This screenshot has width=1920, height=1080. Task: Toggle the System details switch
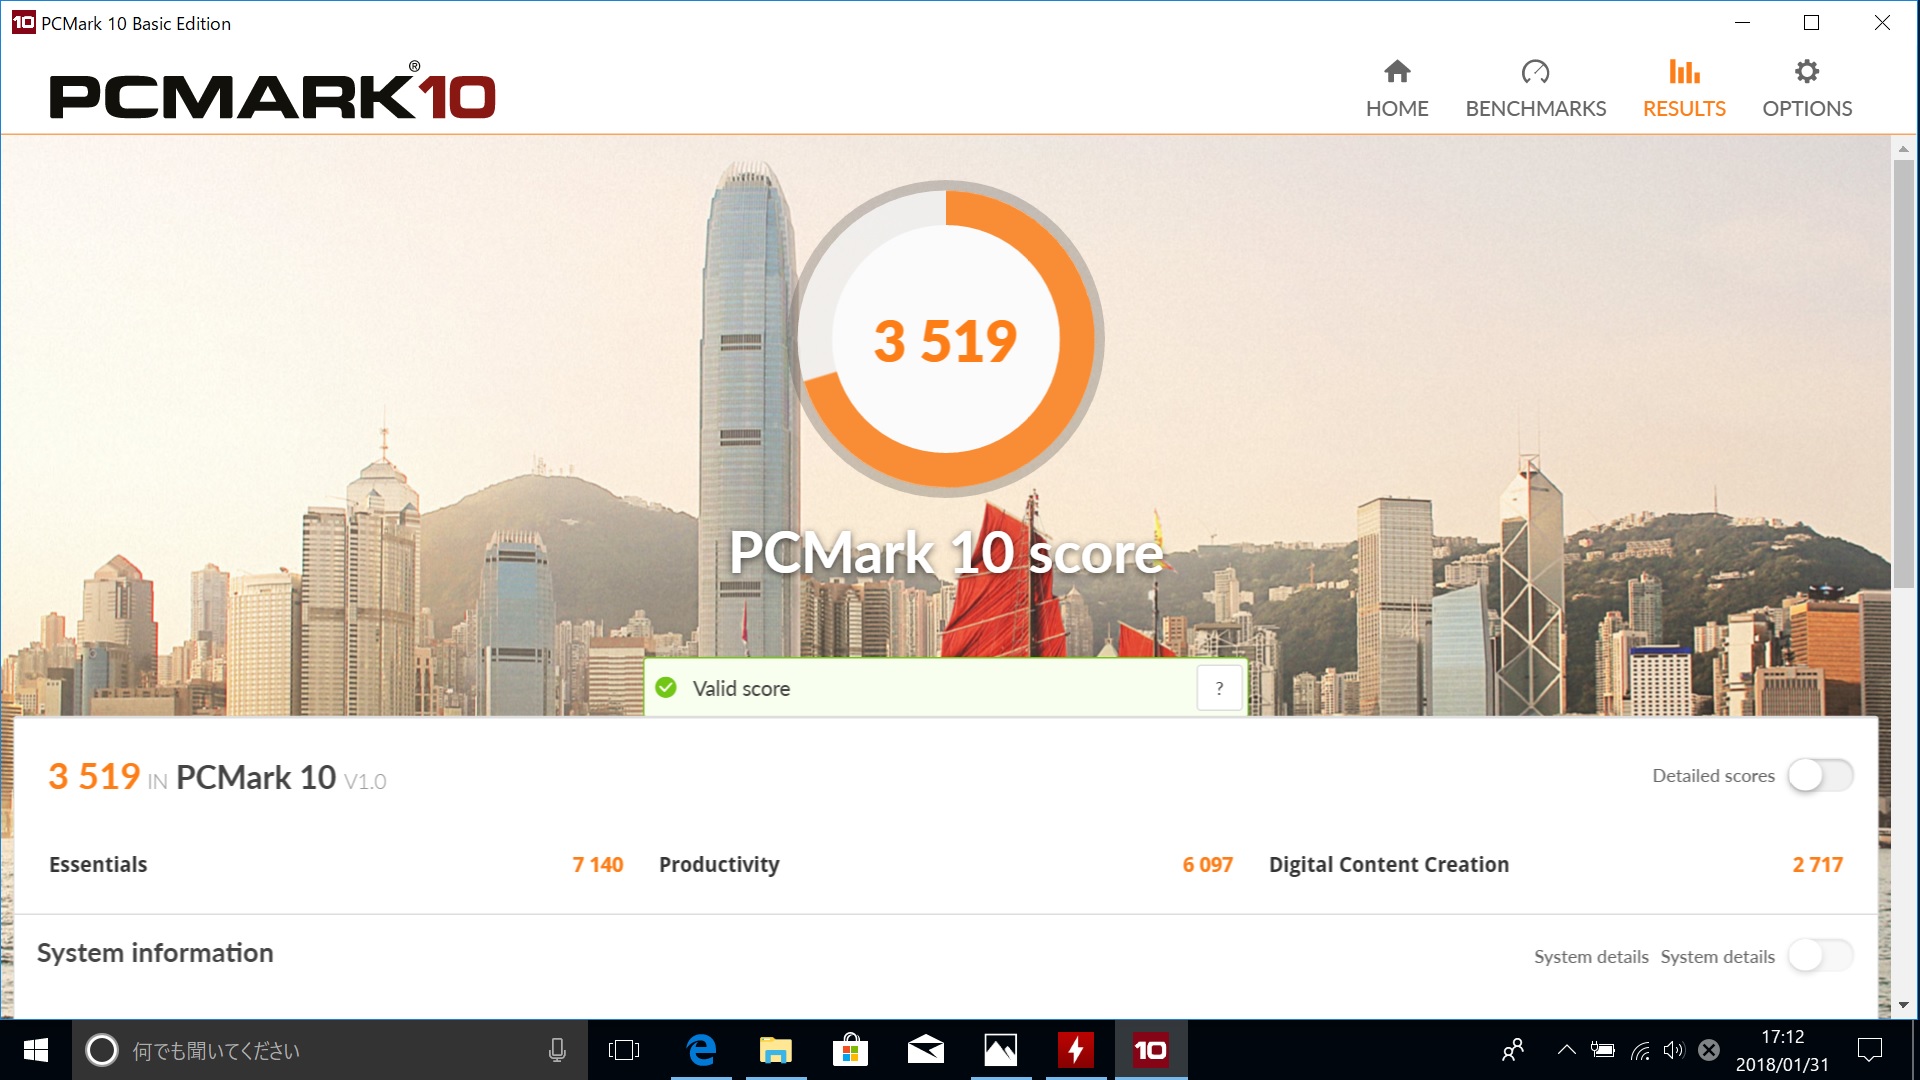(x=1820, y=956)
